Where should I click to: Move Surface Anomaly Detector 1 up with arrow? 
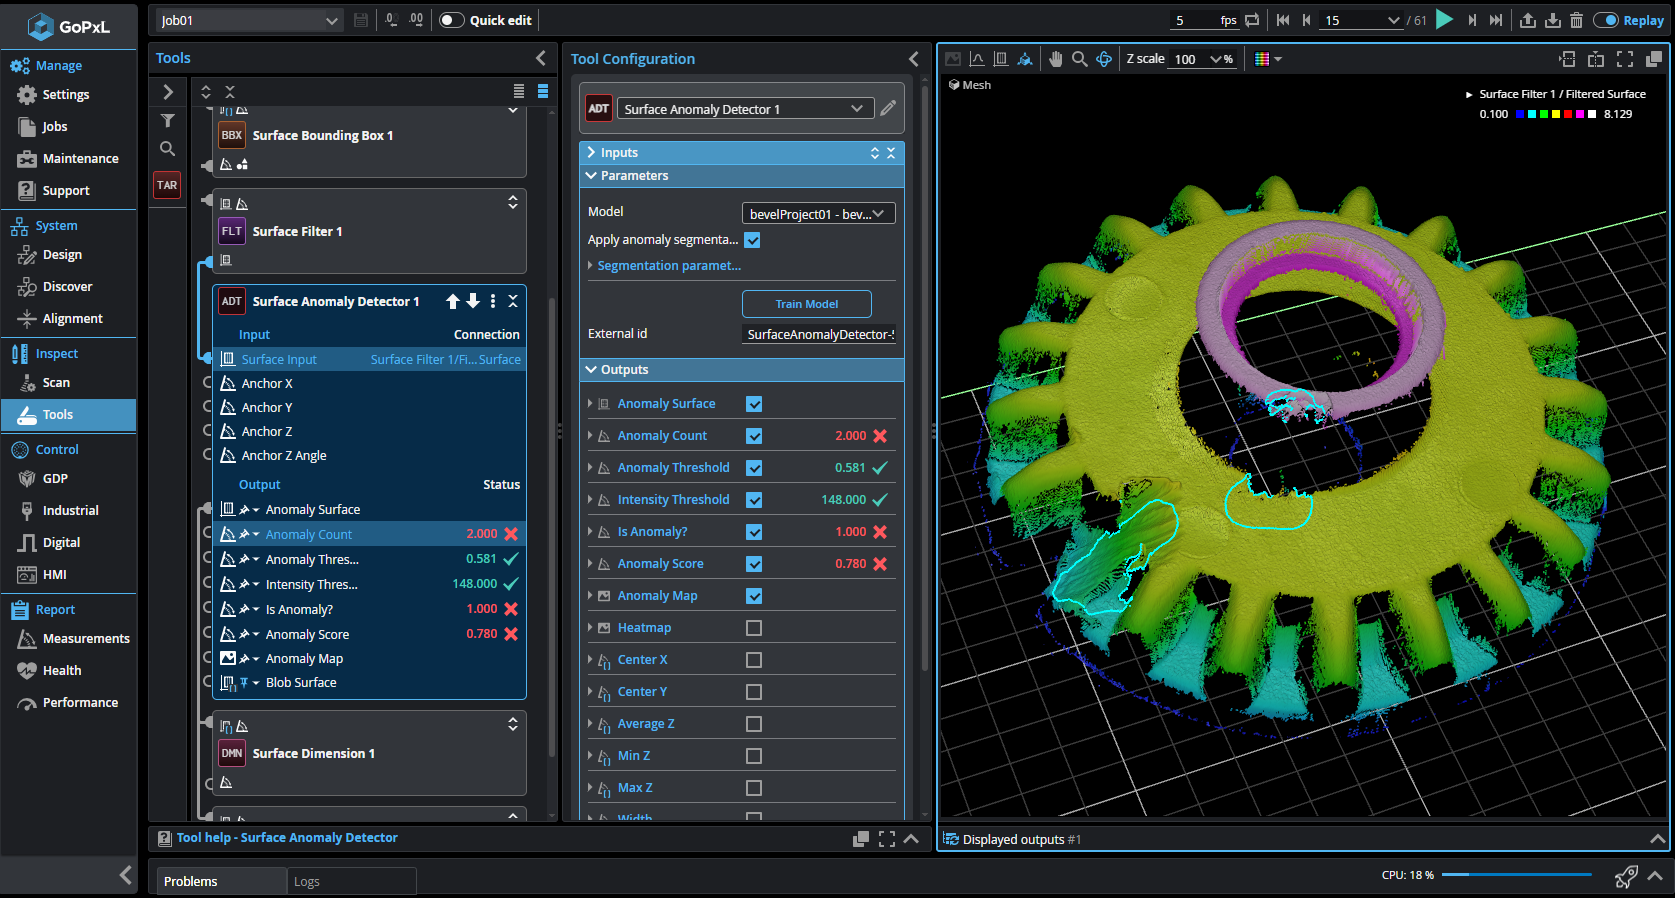453,301
